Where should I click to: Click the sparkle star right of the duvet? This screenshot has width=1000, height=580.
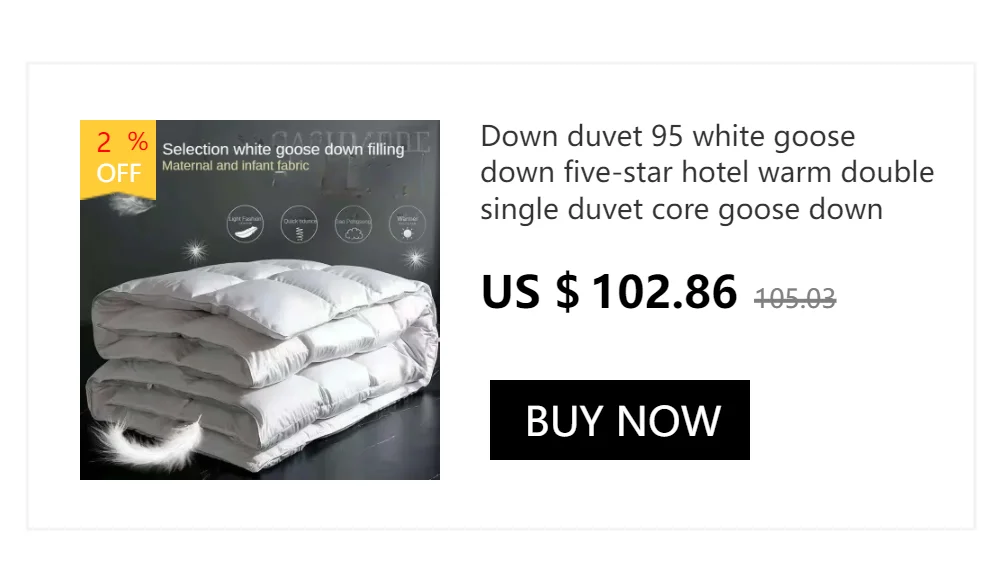pyautogui.click(x=416, y=258)
